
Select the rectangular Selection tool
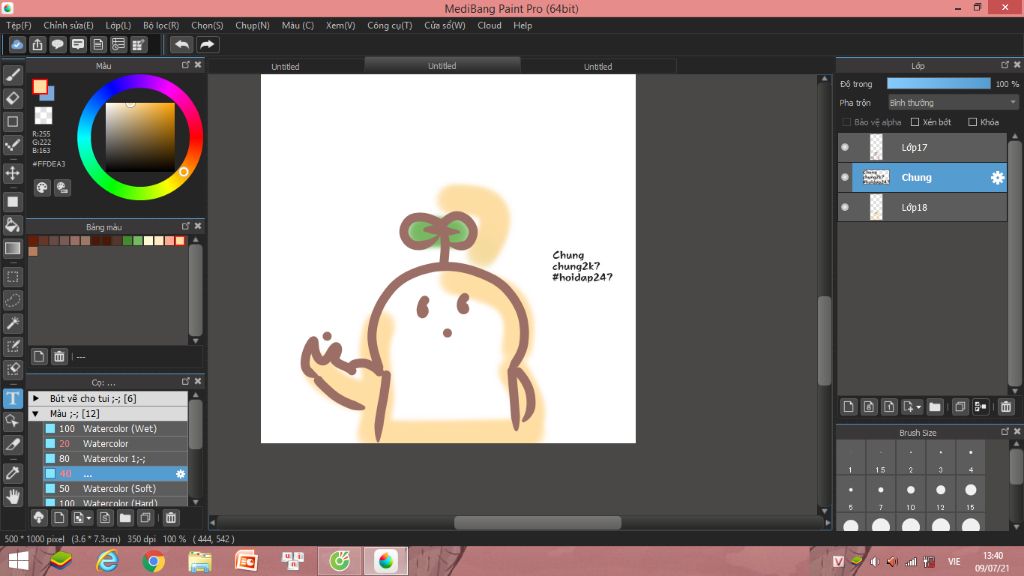coord(12,277)
